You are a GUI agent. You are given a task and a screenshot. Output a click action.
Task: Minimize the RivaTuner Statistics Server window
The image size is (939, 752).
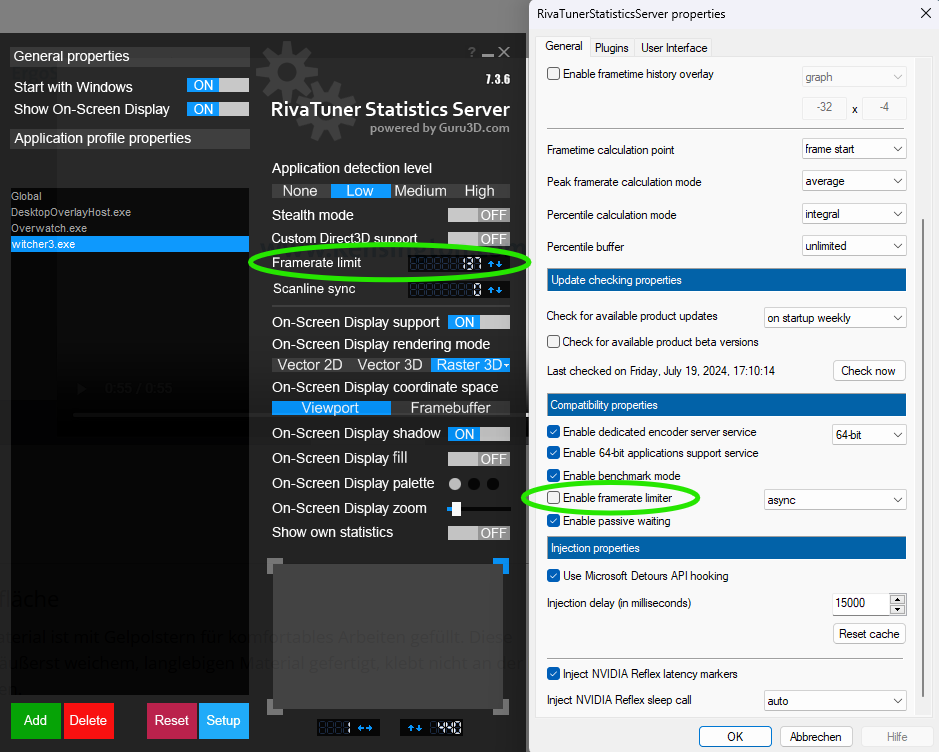[488, 54]
